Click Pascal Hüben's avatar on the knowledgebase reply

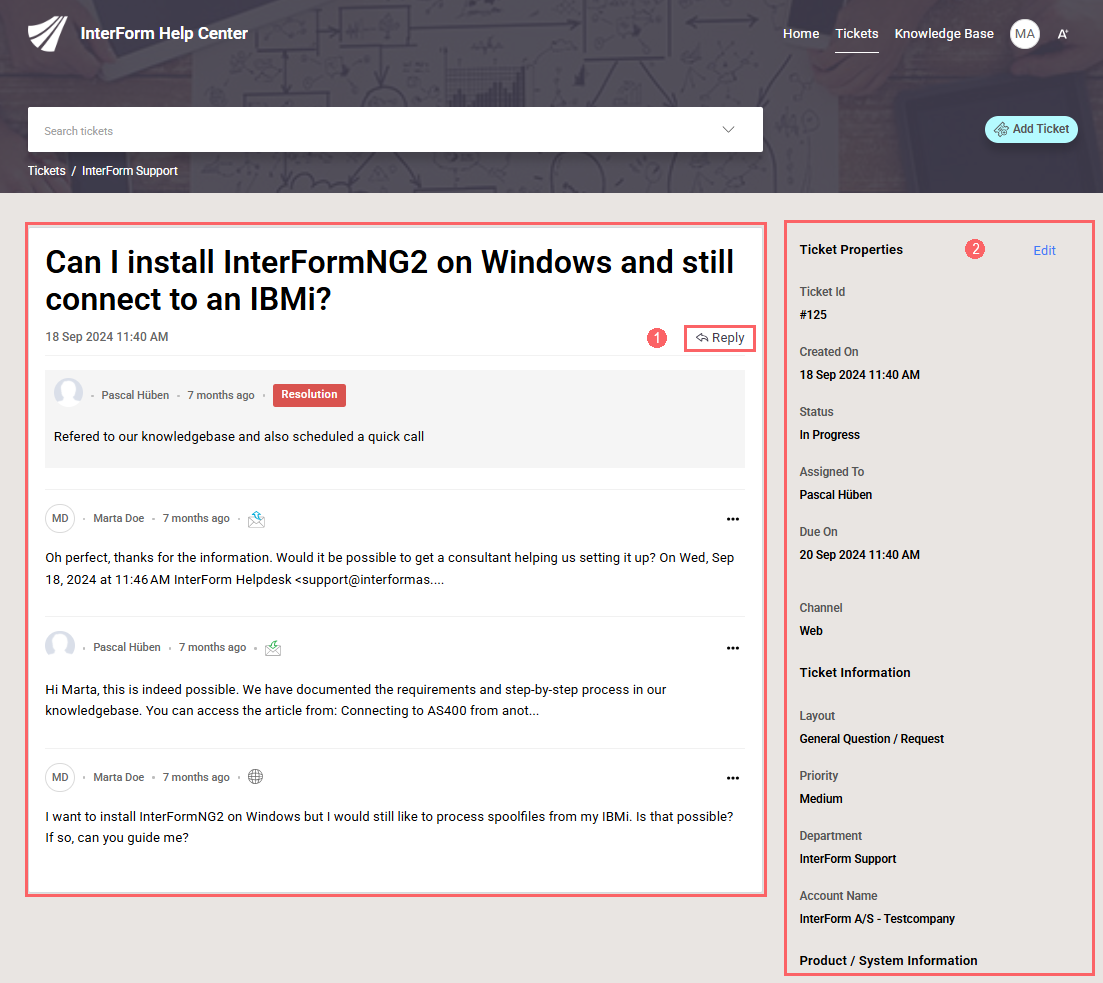click(x=60, y=645)
